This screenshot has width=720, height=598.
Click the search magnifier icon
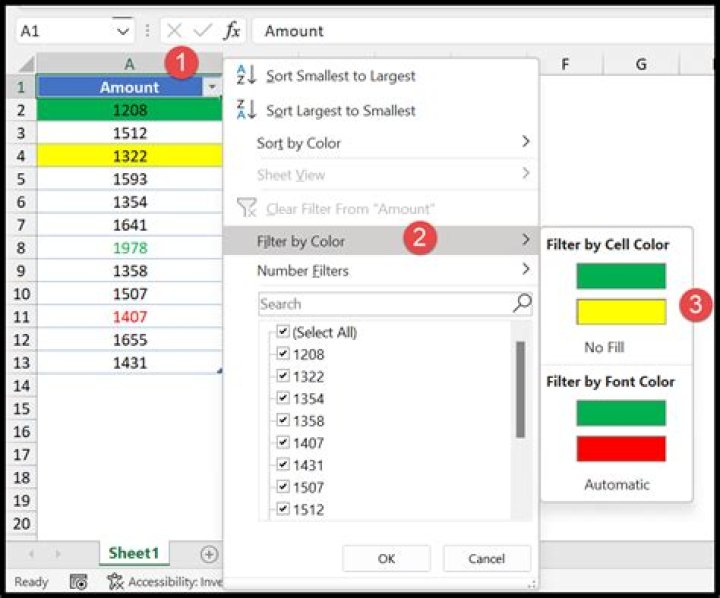tap(522, 303)
